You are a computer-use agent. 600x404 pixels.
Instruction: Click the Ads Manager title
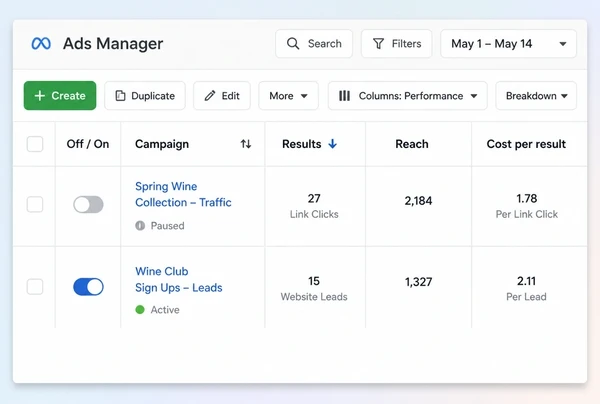pyautogui.click(x=113, y=44)
